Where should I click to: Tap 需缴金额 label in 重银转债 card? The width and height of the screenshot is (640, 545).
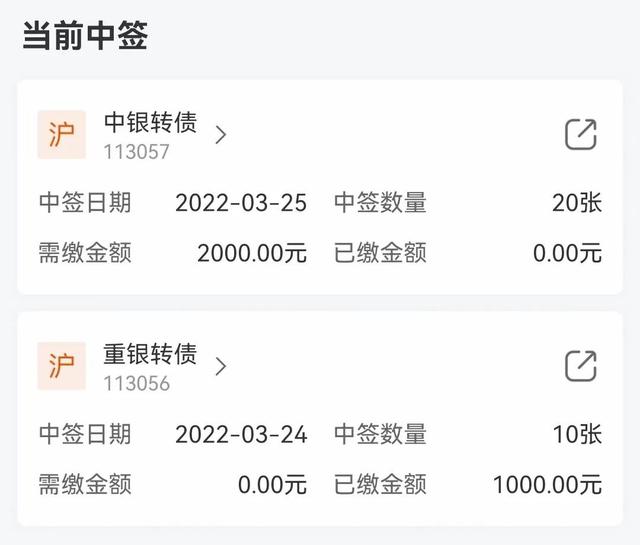[85, 485]
